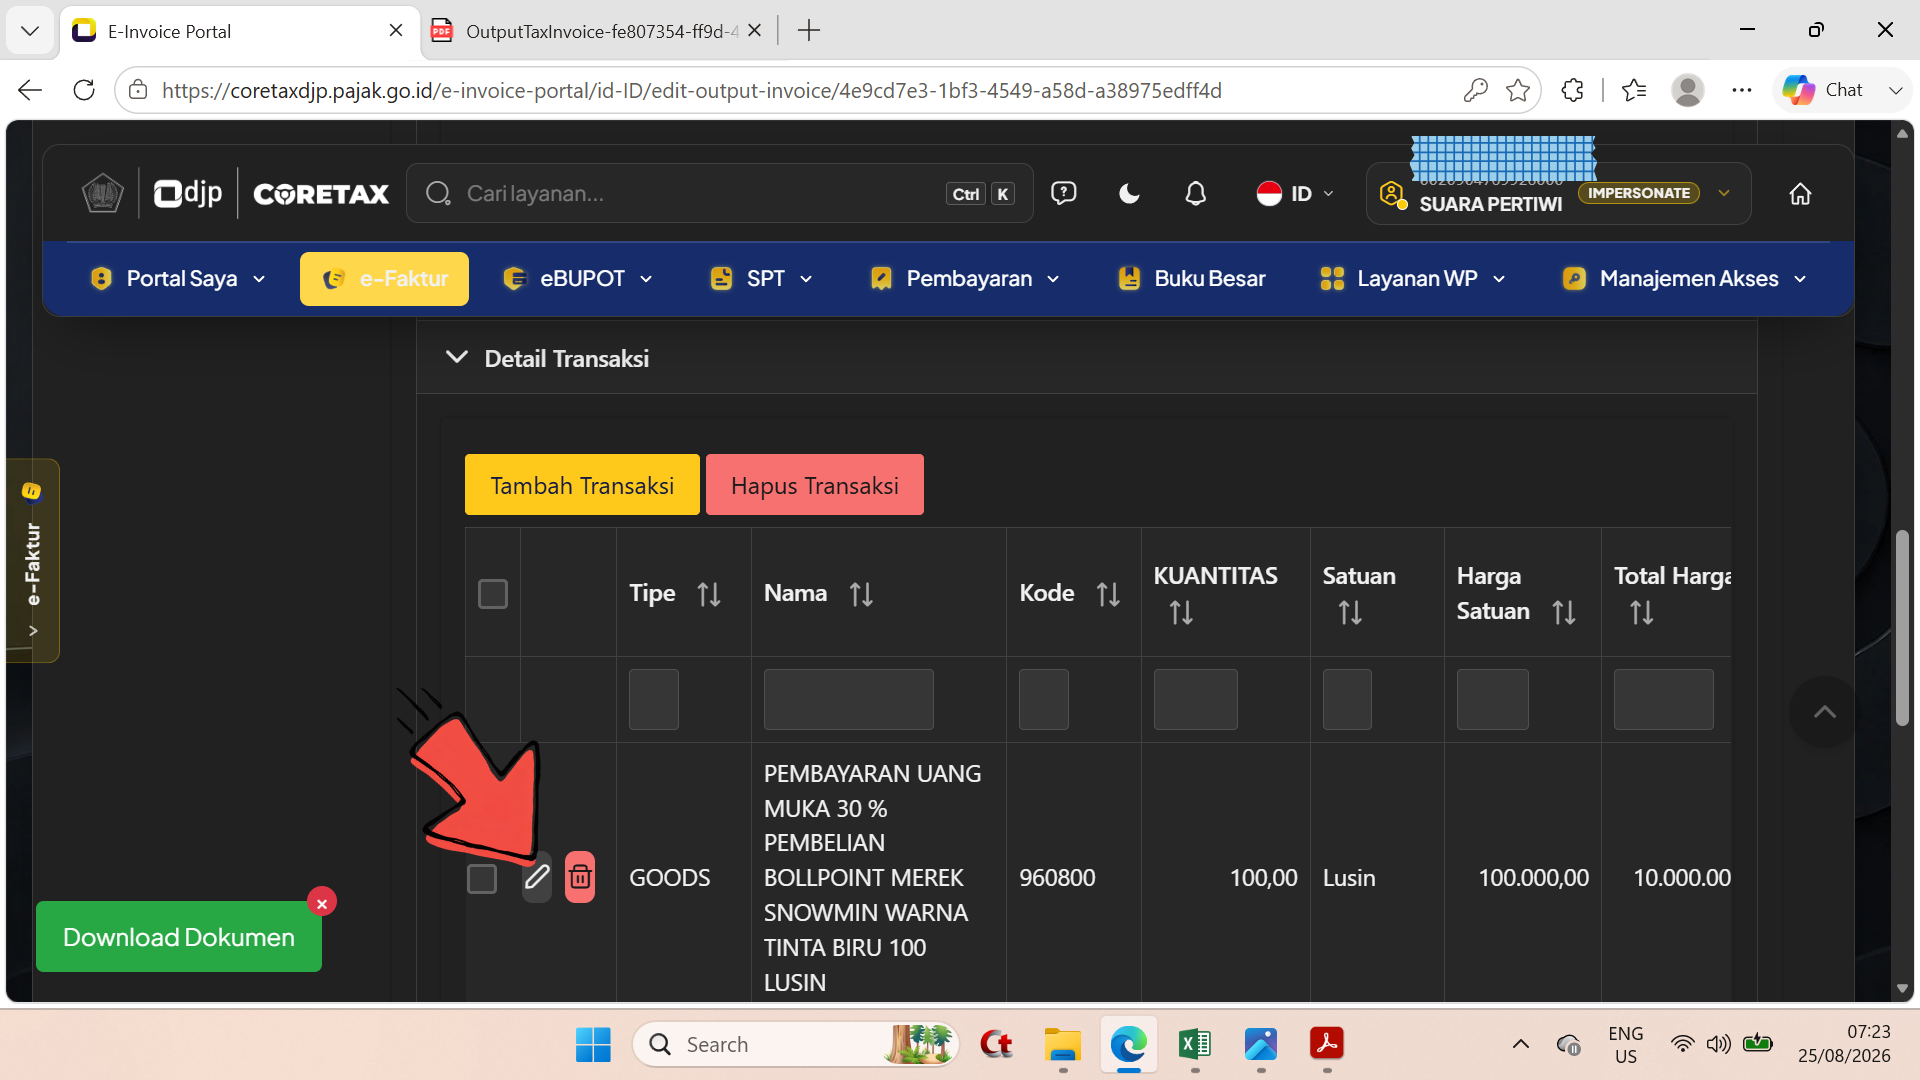Click Download Dokumen button
The width and height of the screenshot is (1920, 1080).
pos(179,937)
